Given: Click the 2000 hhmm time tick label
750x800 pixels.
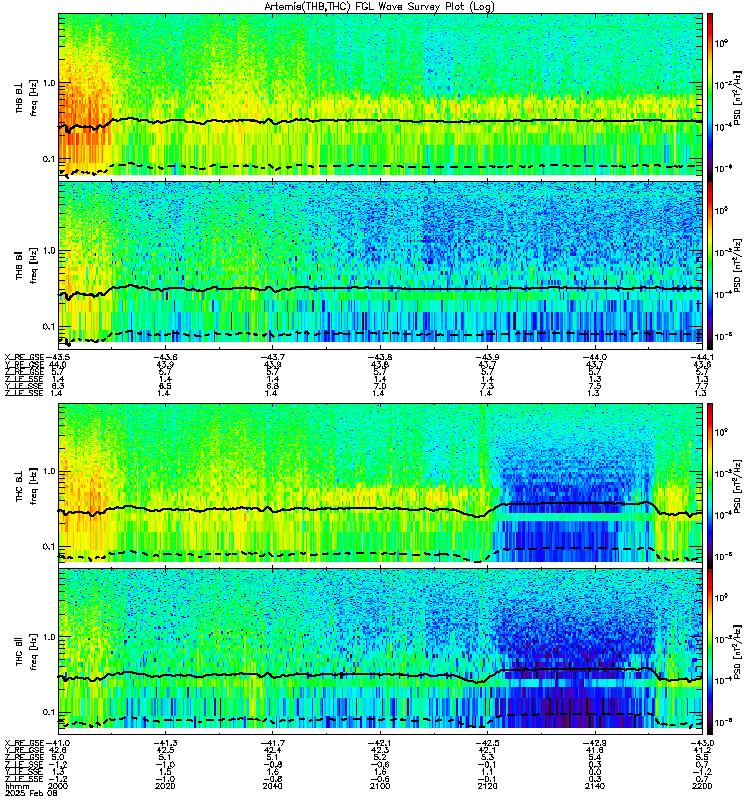Looking at the screenshot, I should point(57,786).
